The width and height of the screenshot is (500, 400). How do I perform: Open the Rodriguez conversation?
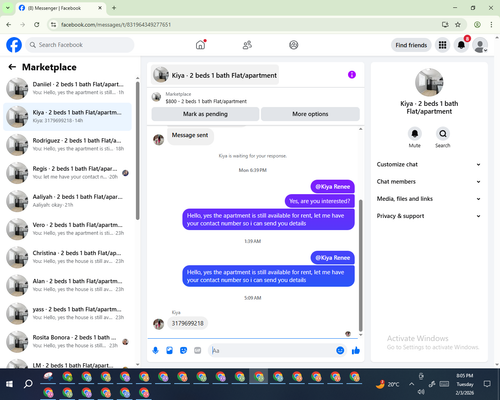coord(67,145)
